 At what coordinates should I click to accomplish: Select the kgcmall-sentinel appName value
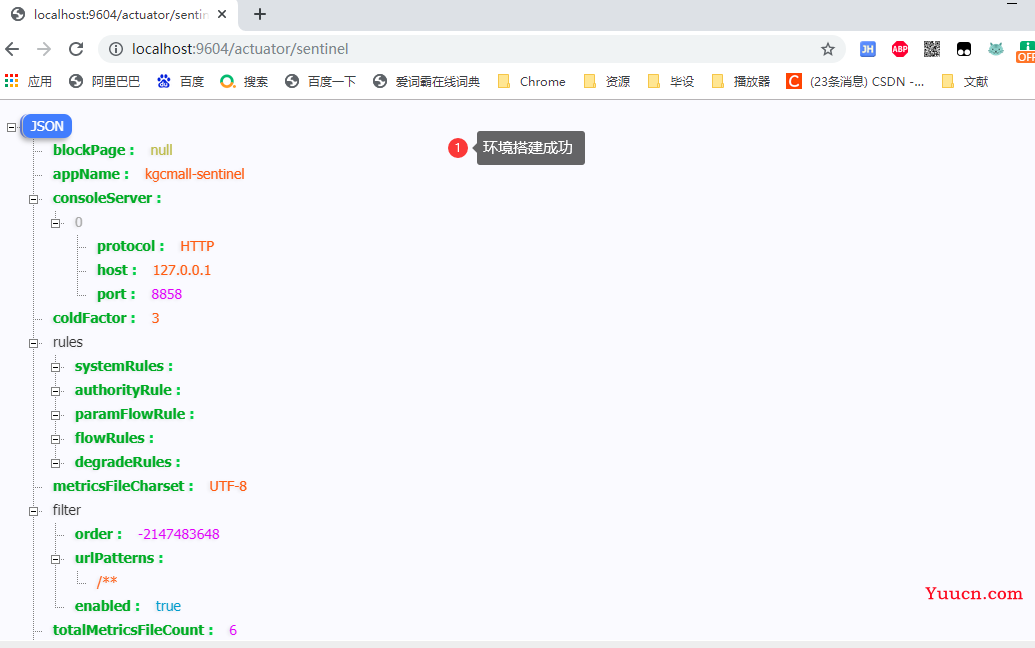coord(195,174)
